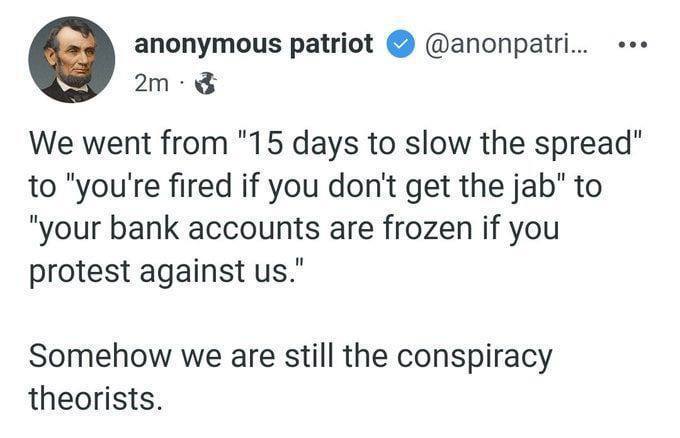This screenshot has height=438, width=680.
Task: Click the line 'protest against us.'
Action: (164, 271)
